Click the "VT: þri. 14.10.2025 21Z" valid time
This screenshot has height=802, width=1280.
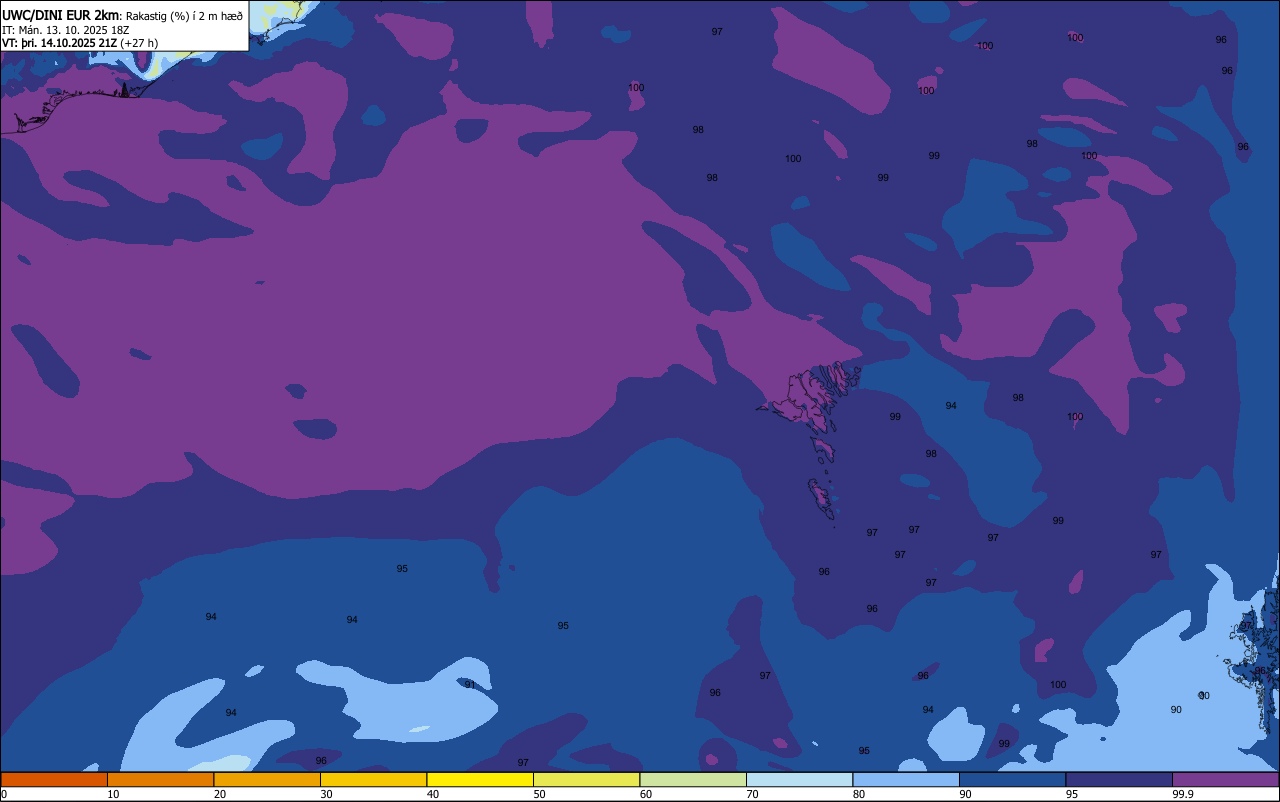pyautogui.click(x=59, y=43)
